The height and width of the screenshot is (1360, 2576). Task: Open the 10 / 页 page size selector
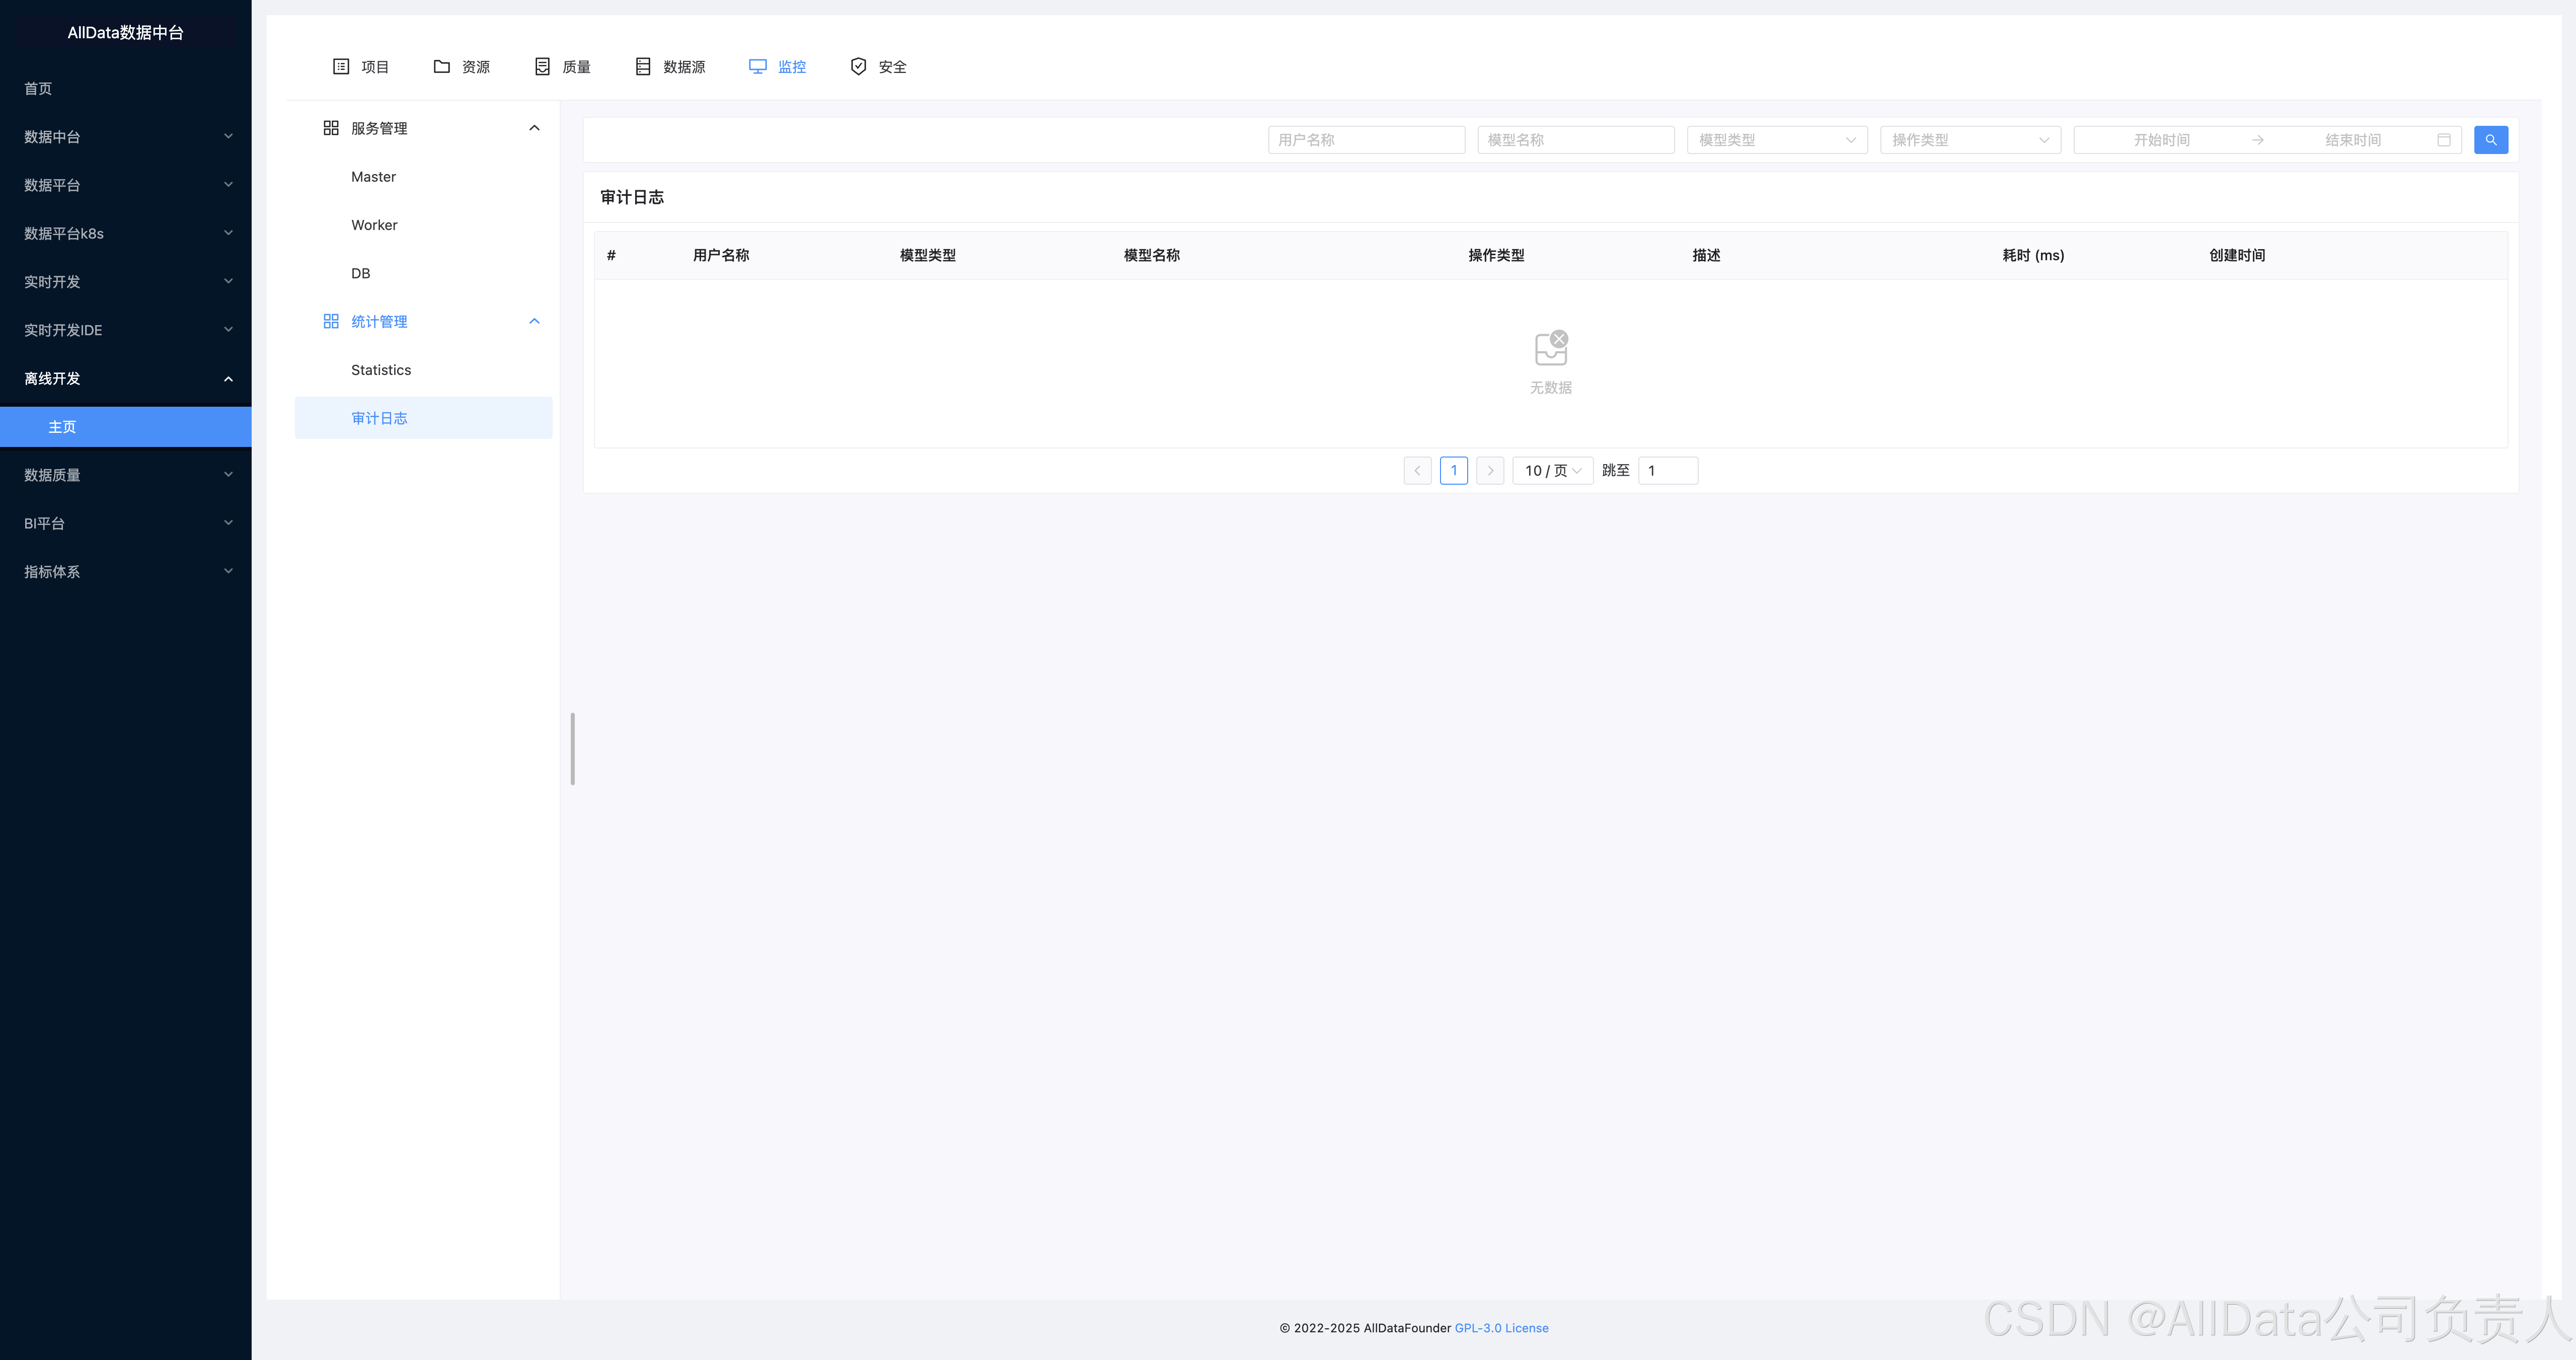1552,471
